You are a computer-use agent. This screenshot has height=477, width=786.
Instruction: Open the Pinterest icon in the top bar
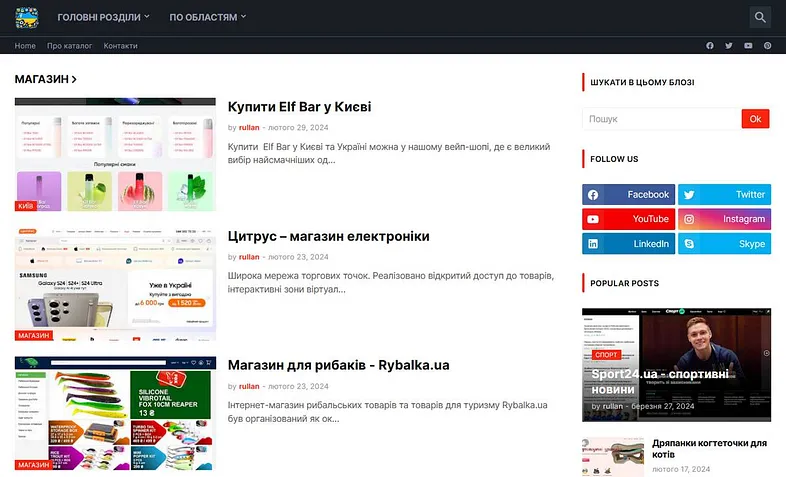coord(767,46)
